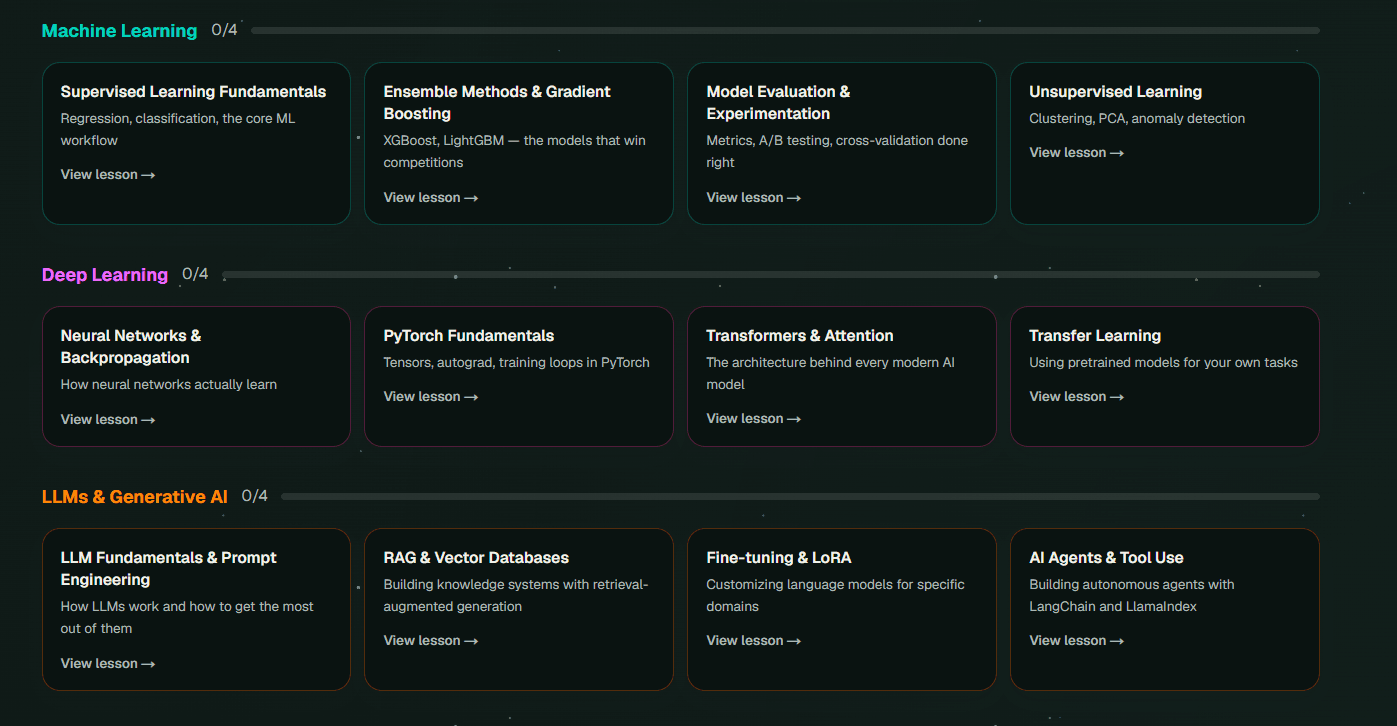Click the LLMs & Generative AI progress bar
This screenshot has width=1397, height=726.
[801, 496]
